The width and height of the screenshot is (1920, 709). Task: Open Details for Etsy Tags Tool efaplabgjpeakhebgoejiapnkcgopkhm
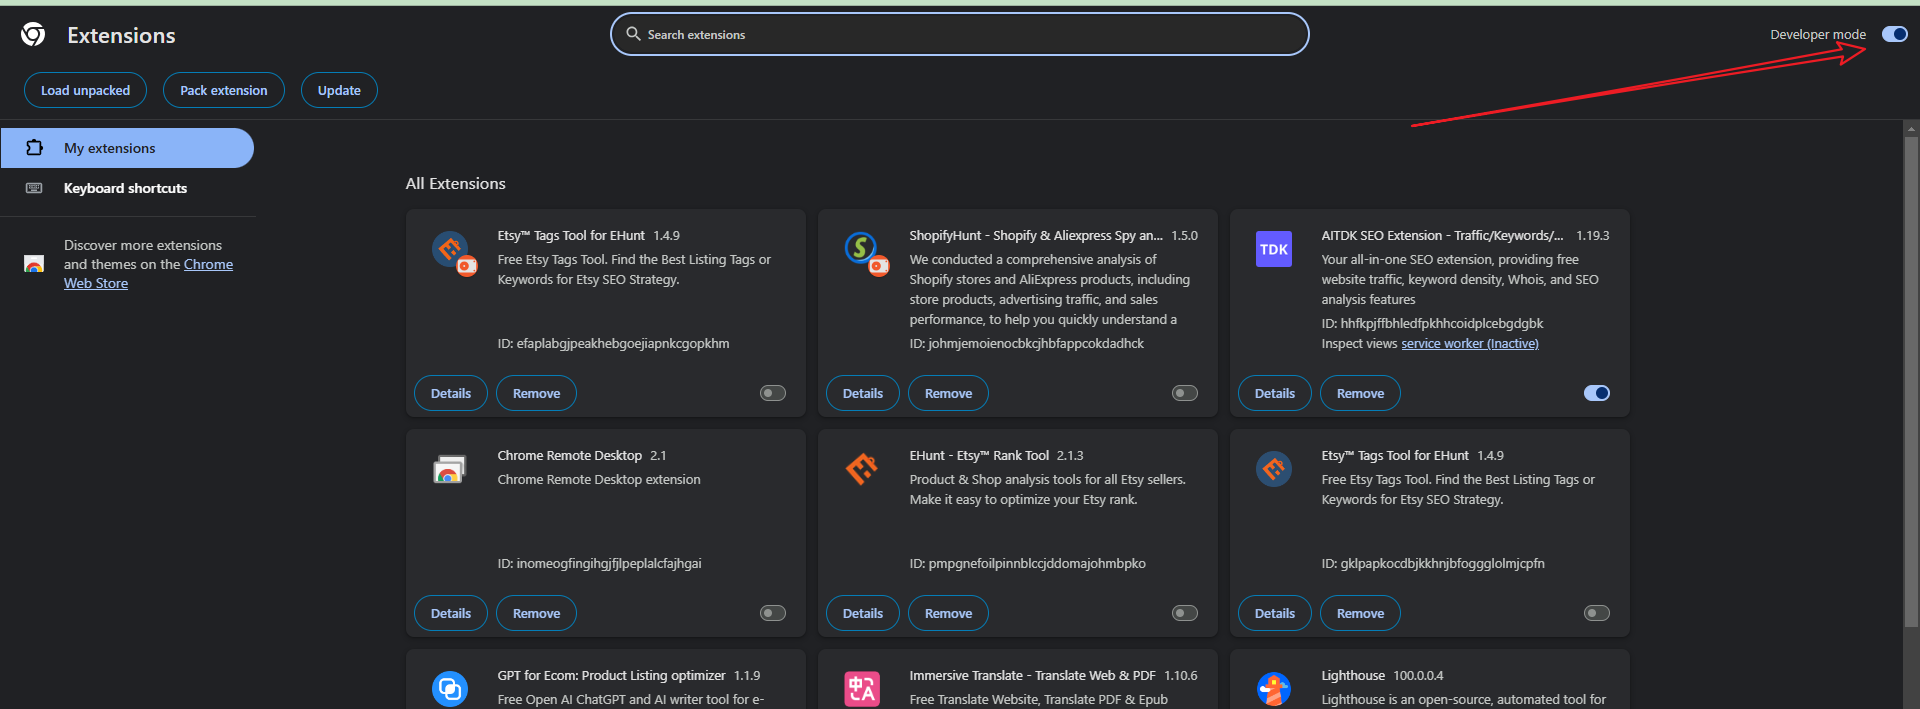coord(451,393)
